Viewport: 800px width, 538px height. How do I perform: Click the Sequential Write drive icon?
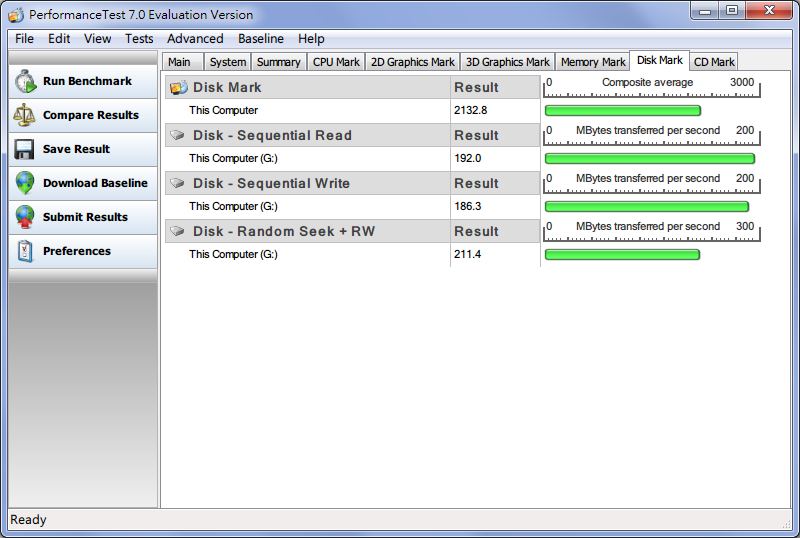point(177,183)
